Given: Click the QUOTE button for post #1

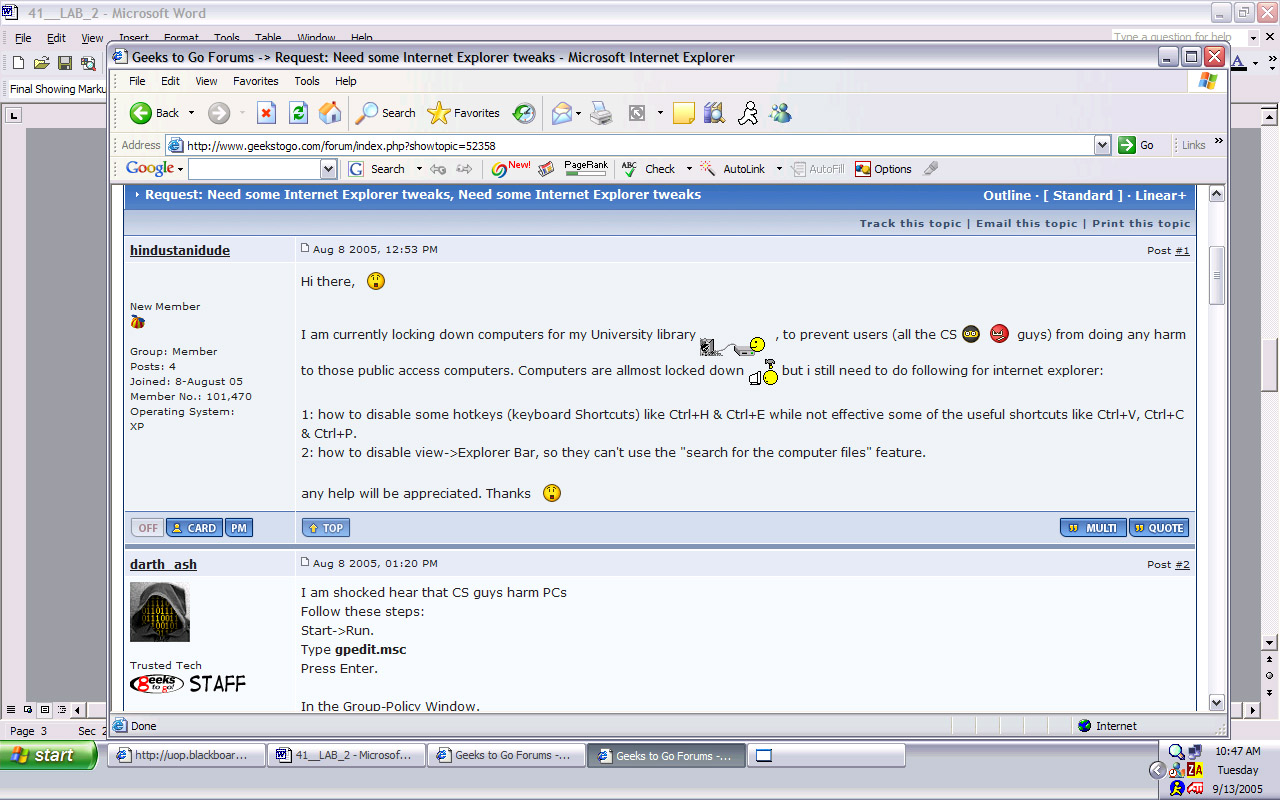Looking at the screenshot, I should point(1159,528).
